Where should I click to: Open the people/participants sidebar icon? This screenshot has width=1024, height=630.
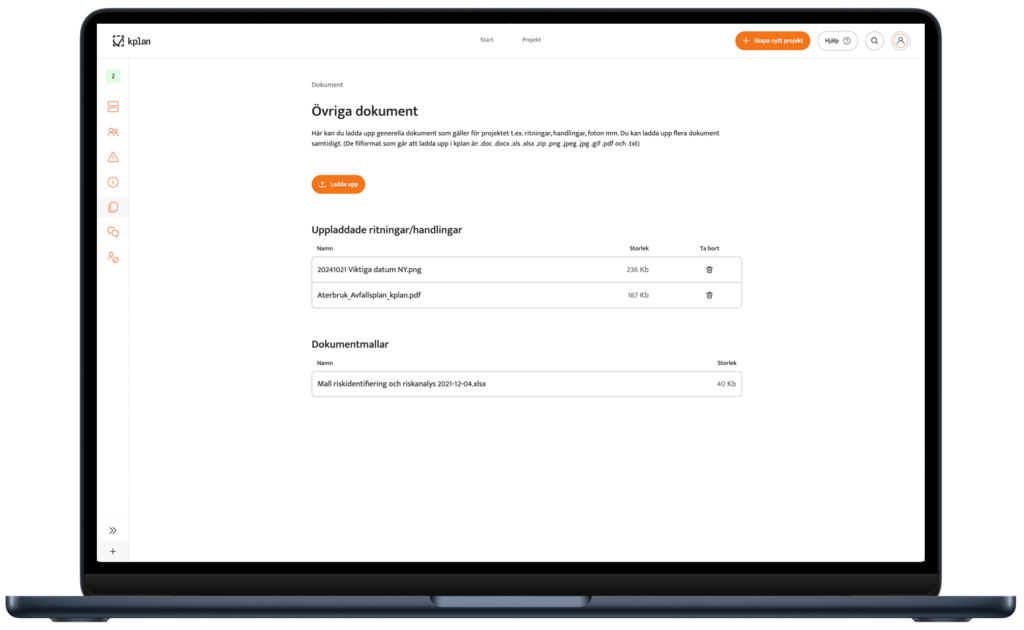[x=113, y=132]
